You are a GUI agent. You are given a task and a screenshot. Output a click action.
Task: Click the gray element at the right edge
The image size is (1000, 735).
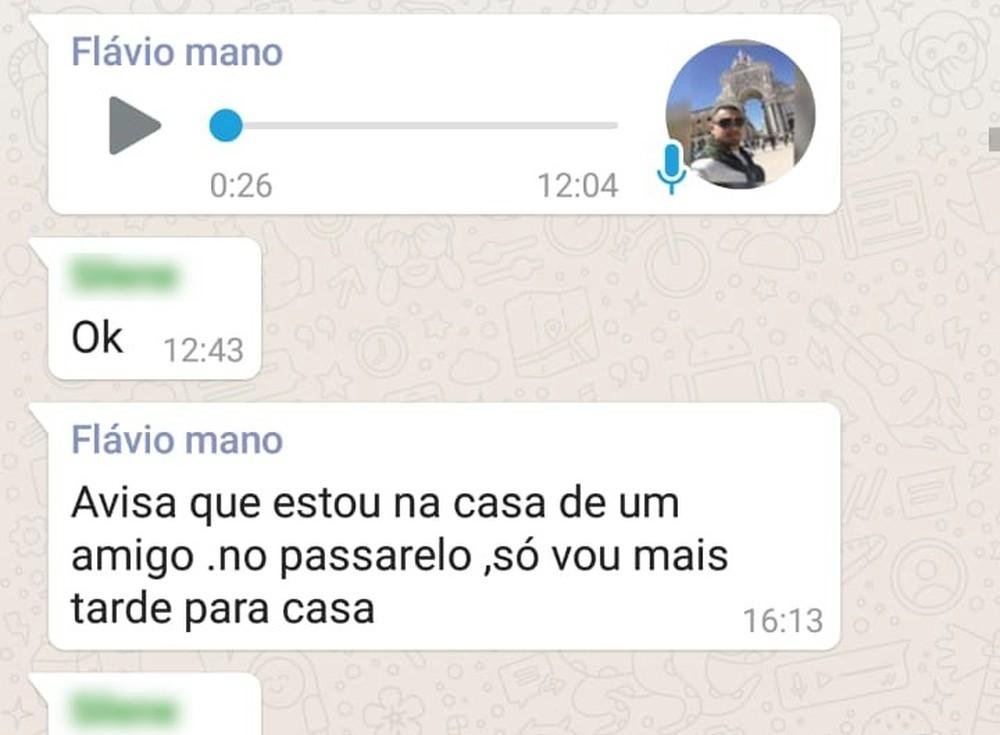pyautogui.click(x=994, y=139)
